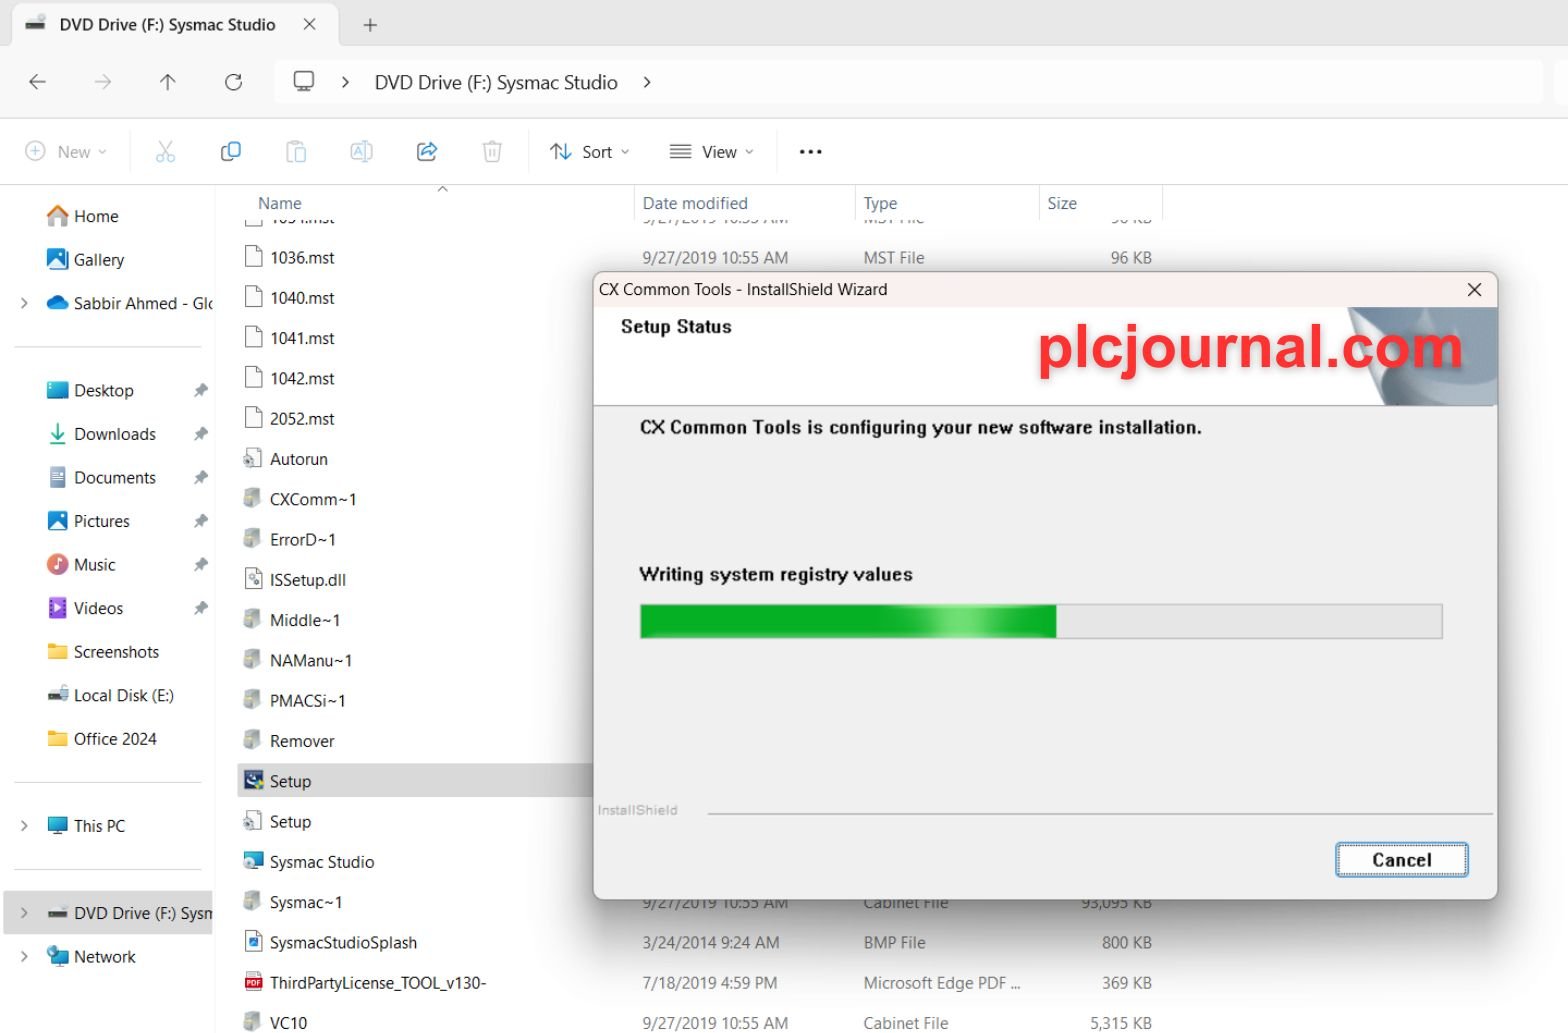Open Downloads in the sidebar
The width and height of the screenshot is (1568, 1033).
click(x=115, y=434)
